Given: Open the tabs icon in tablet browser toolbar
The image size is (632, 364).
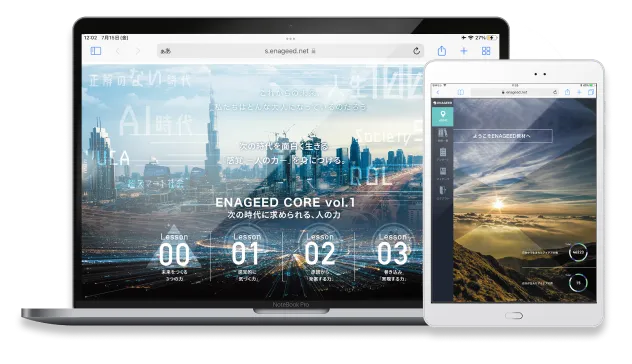Looking at the screenshot, I should tap(591, 92).
